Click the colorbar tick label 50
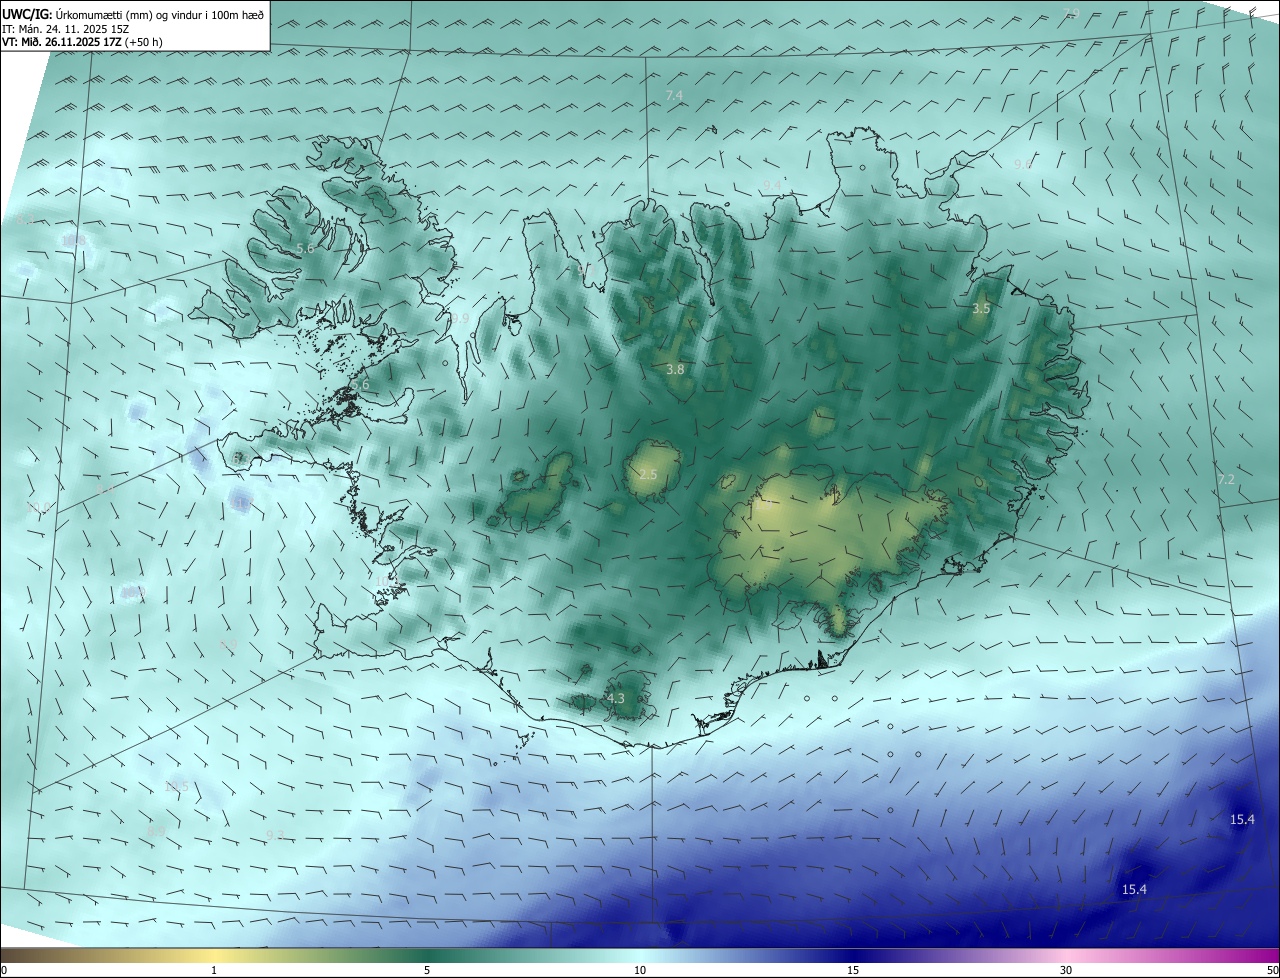Viewport: 1280px width, 978px height. pos(1272,970)
